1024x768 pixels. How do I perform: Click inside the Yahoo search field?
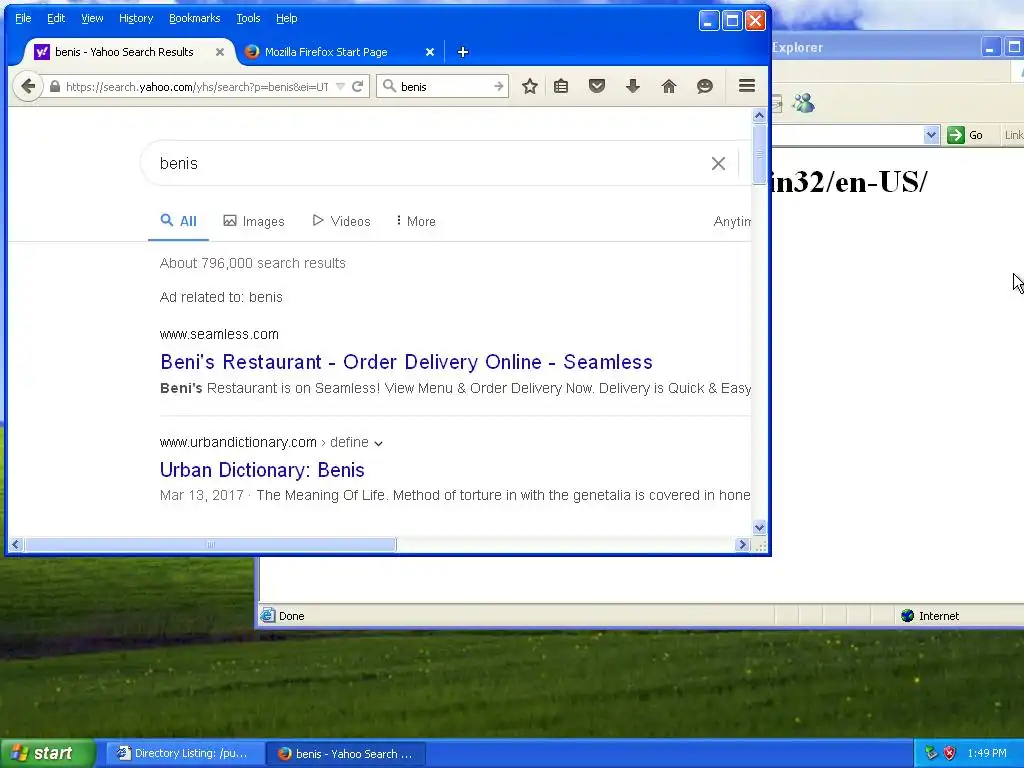[431, 163]
